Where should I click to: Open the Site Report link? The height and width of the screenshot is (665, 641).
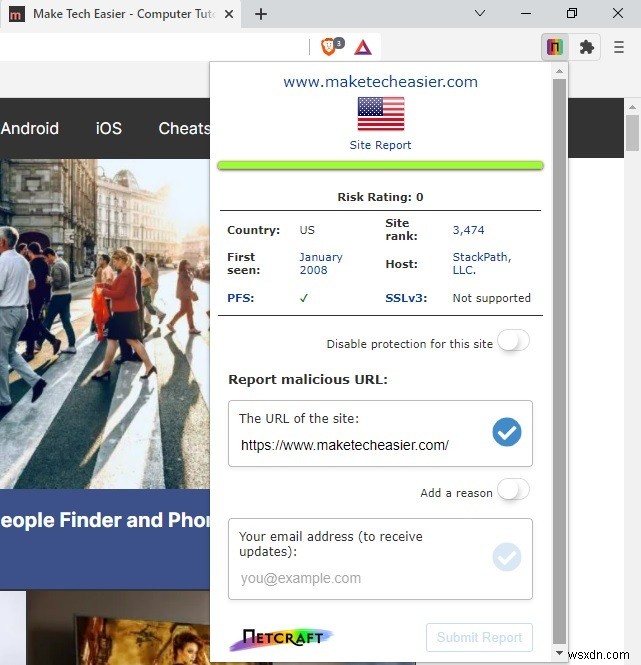point(381,145)
